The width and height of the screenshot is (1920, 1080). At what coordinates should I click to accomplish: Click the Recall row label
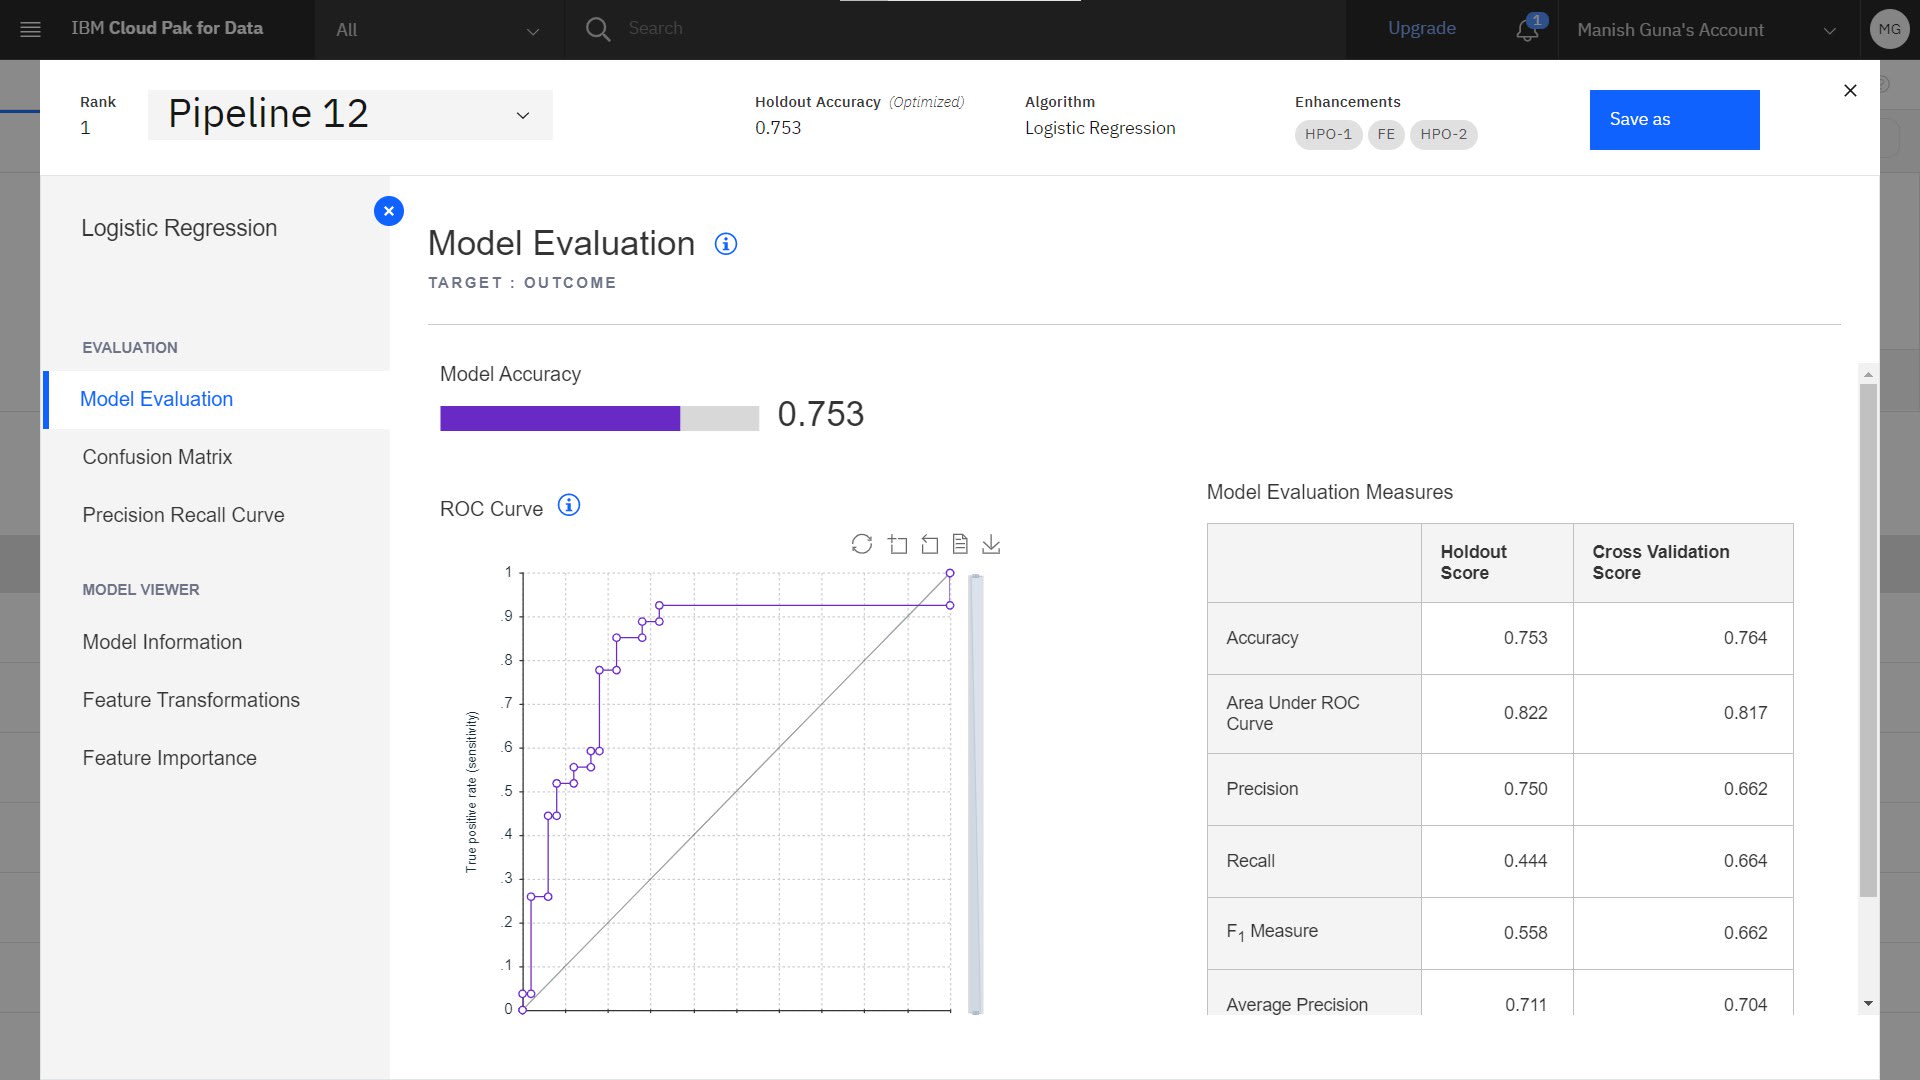pyautogui.click(x=1250, y=861)
